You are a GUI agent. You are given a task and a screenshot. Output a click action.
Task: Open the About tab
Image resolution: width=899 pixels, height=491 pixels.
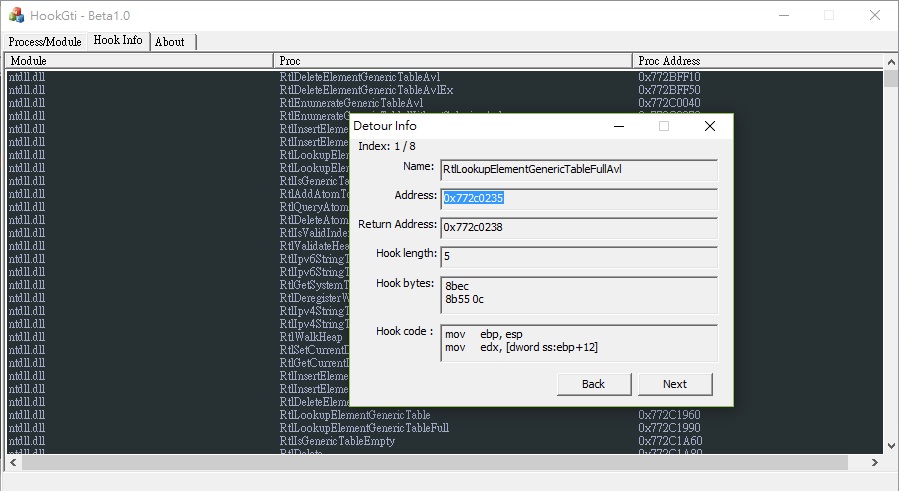coord(170,42)
